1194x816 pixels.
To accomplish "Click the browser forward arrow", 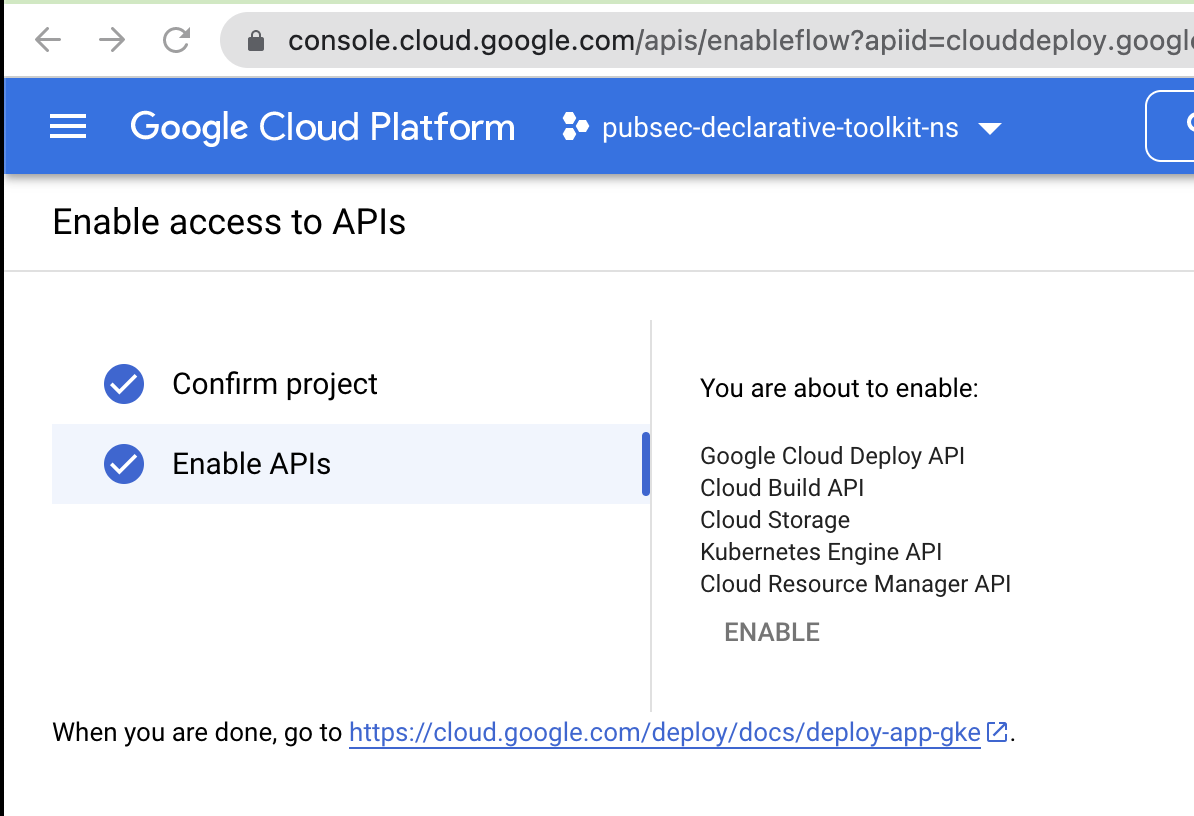I will click(x=112, y=40).
